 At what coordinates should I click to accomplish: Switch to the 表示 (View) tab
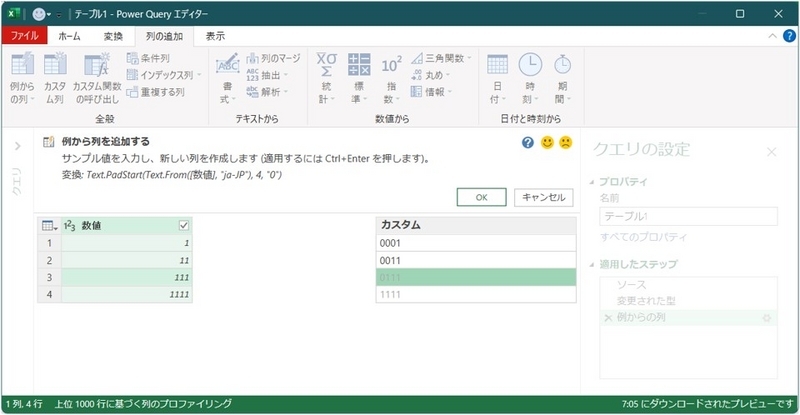click(215, 36)
